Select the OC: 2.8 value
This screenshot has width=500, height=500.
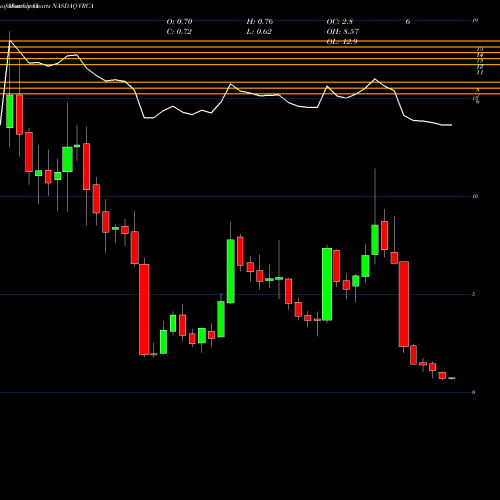tap(340, 22)
